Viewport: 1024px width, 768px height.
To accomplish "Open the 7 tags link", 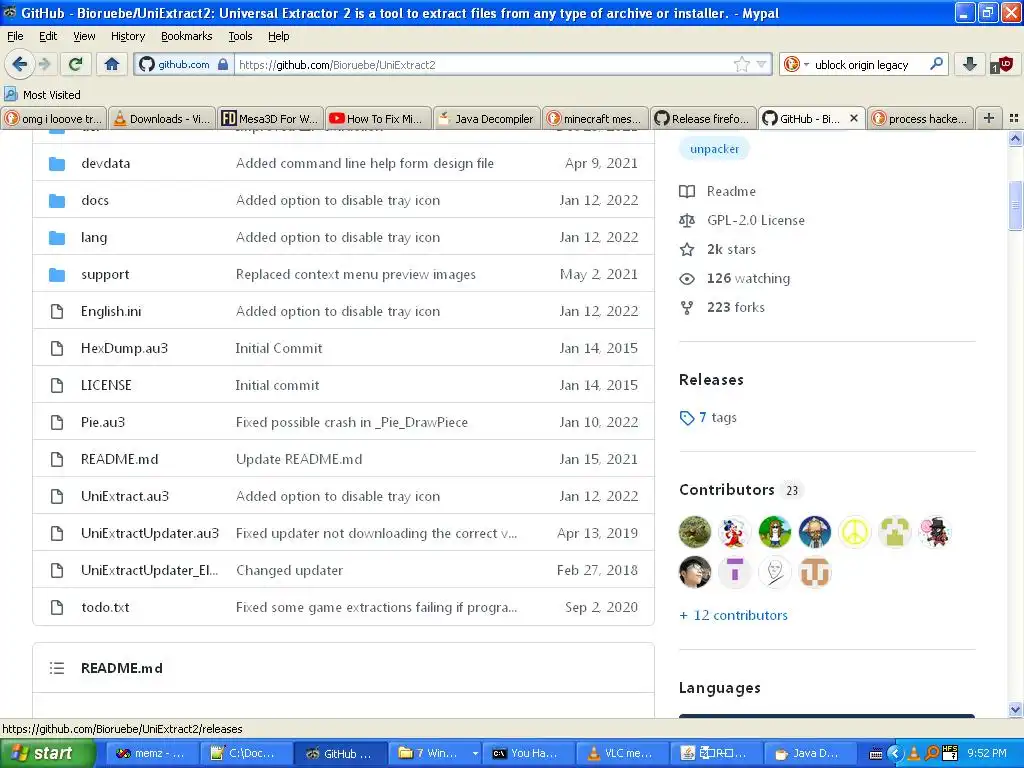I will pos(709,417).
